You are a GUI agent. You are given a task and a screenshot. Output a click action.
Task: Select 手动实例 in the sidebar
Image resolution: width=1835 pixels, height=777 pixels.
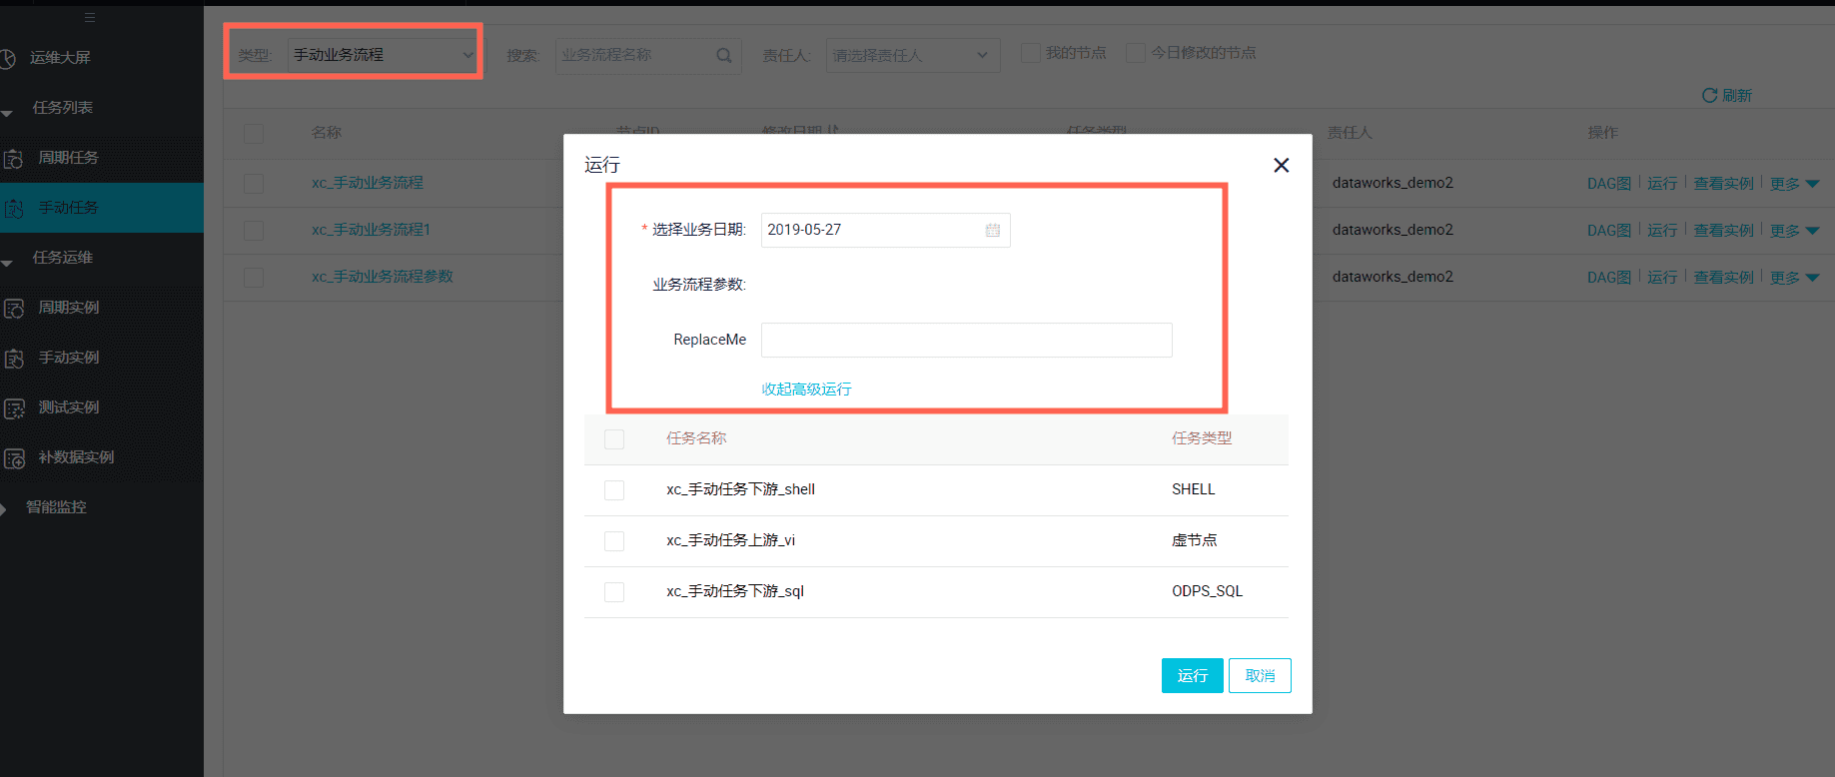point(68,357)
